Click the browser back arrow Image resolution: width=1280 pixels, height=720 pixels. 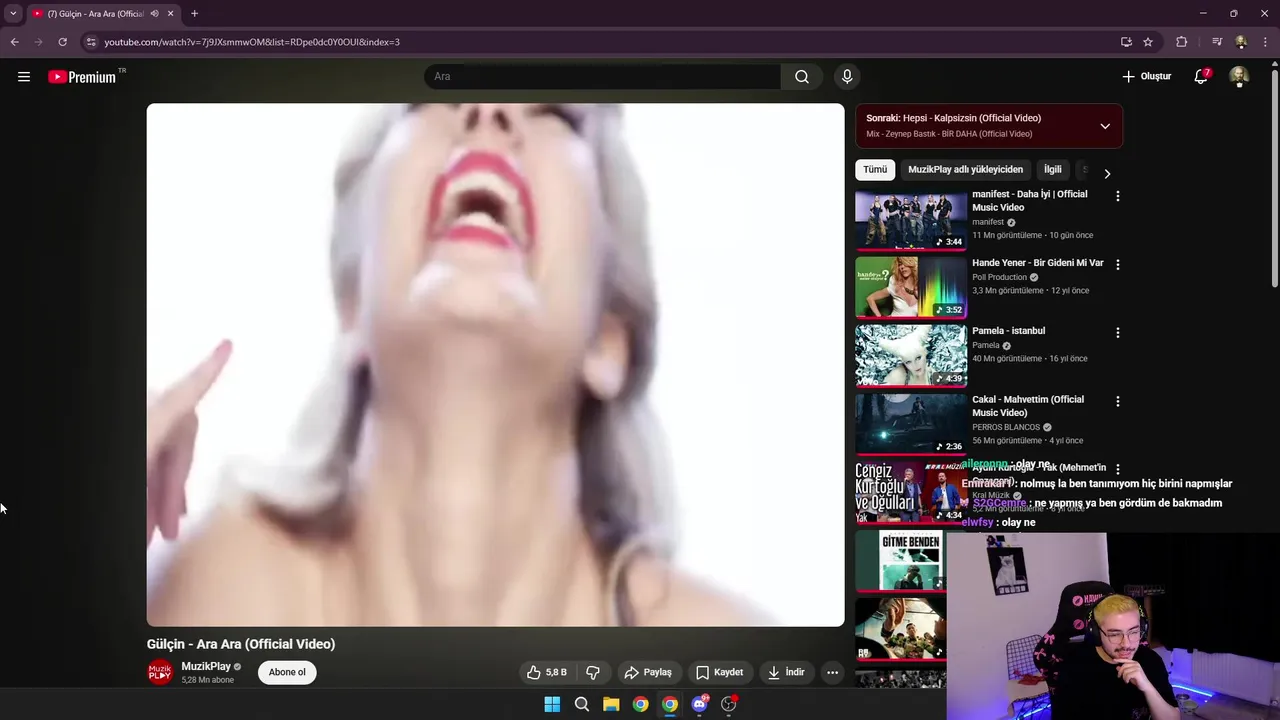14,42
